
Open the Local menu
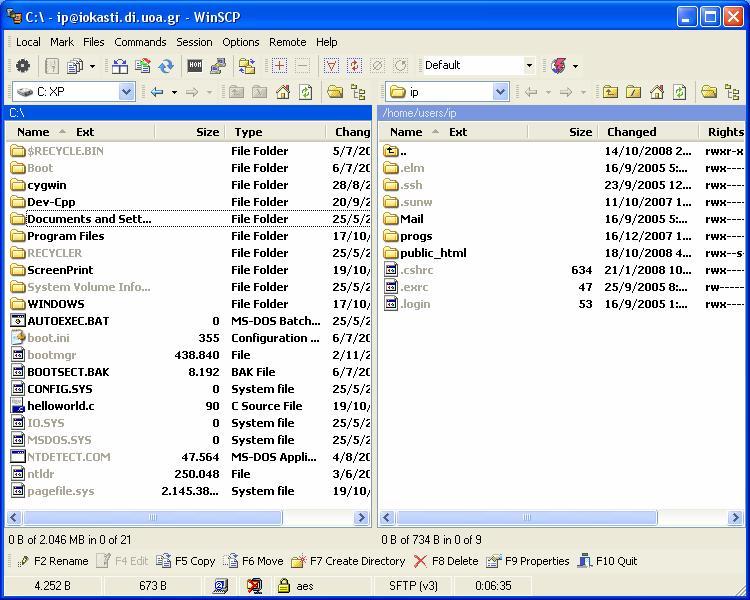pyautogui.click(x=28, y=42)
